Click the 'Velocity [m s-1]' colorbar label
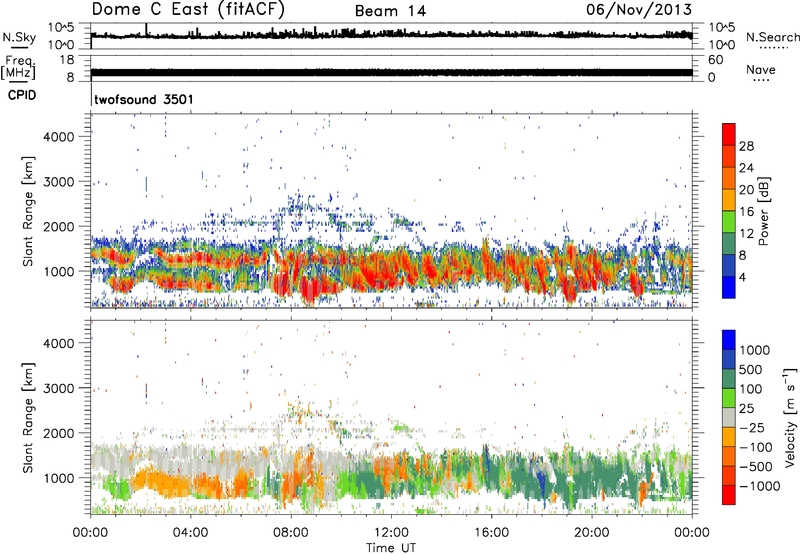Image resolution: width=800 pixels, height=554 pixels. coord(790,417)
